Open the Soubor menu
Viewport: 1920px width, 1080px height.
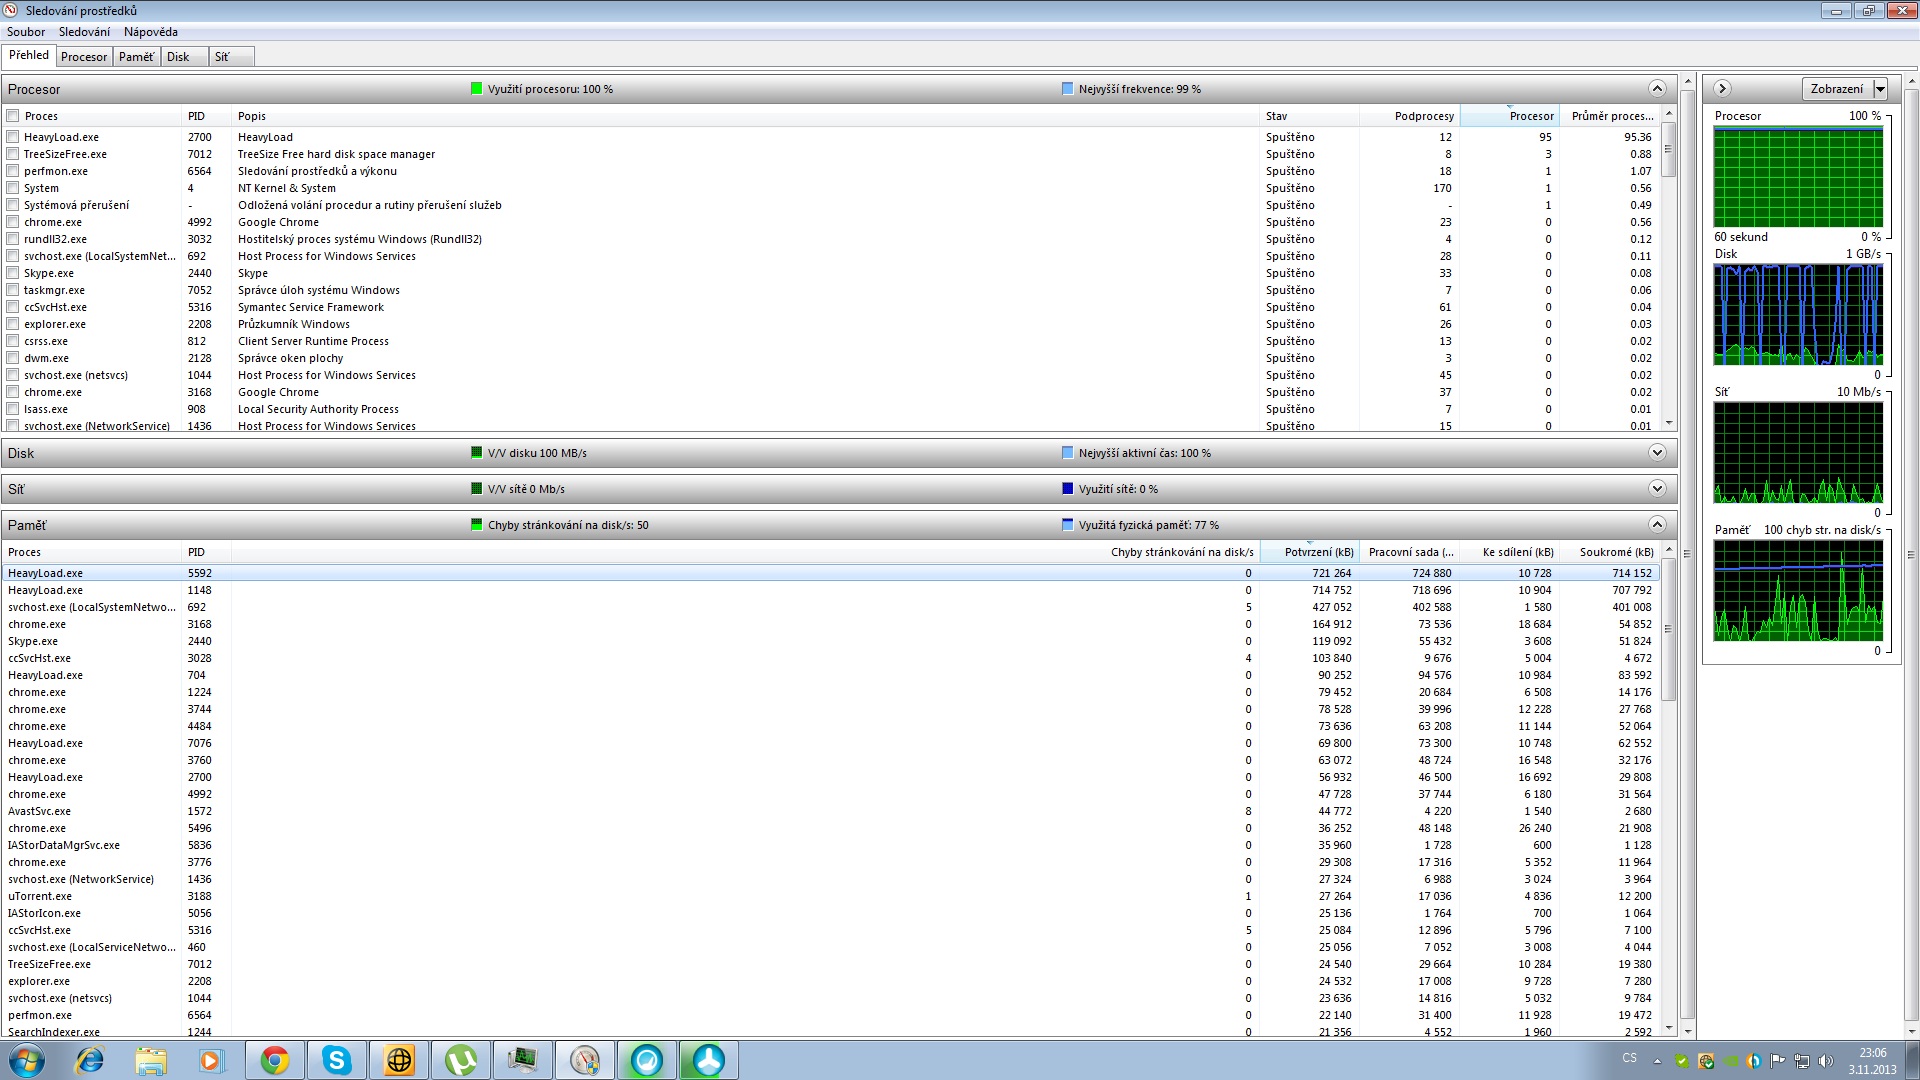click(x=26, y=32)
